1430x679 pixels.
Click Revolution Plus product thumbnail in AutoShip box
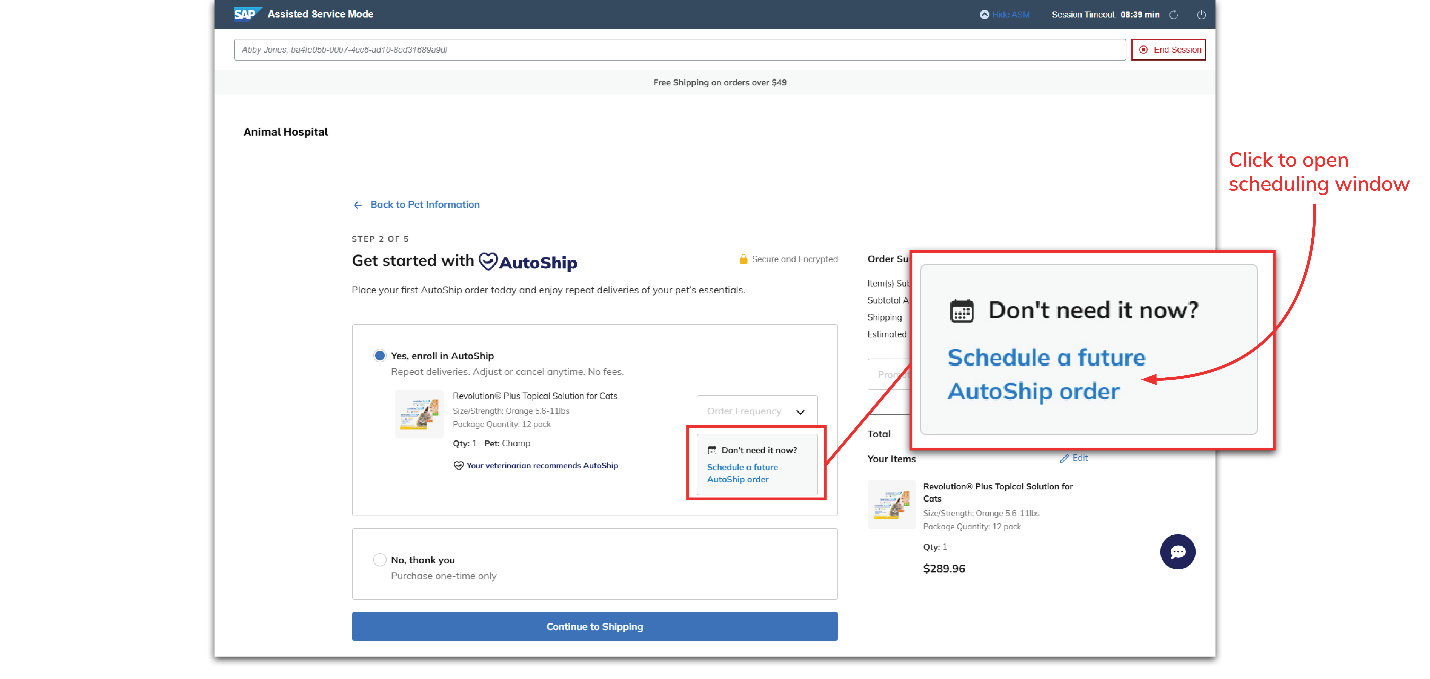point(420,414)
